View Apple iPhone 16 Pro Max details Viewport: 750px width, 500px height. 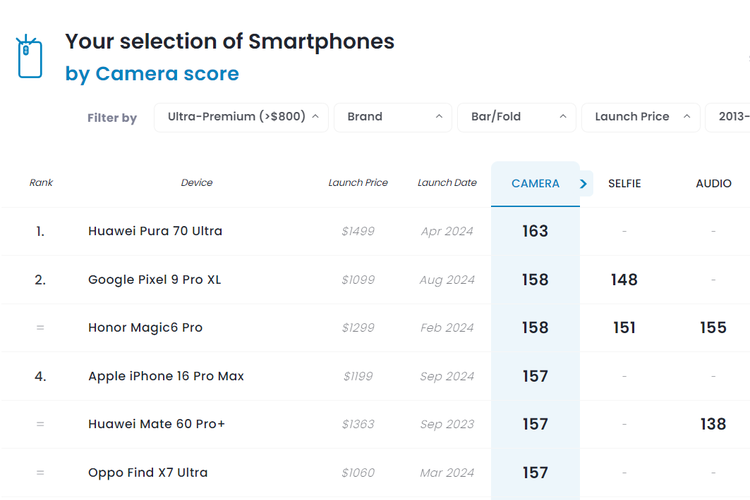click(x=166, y=376)
